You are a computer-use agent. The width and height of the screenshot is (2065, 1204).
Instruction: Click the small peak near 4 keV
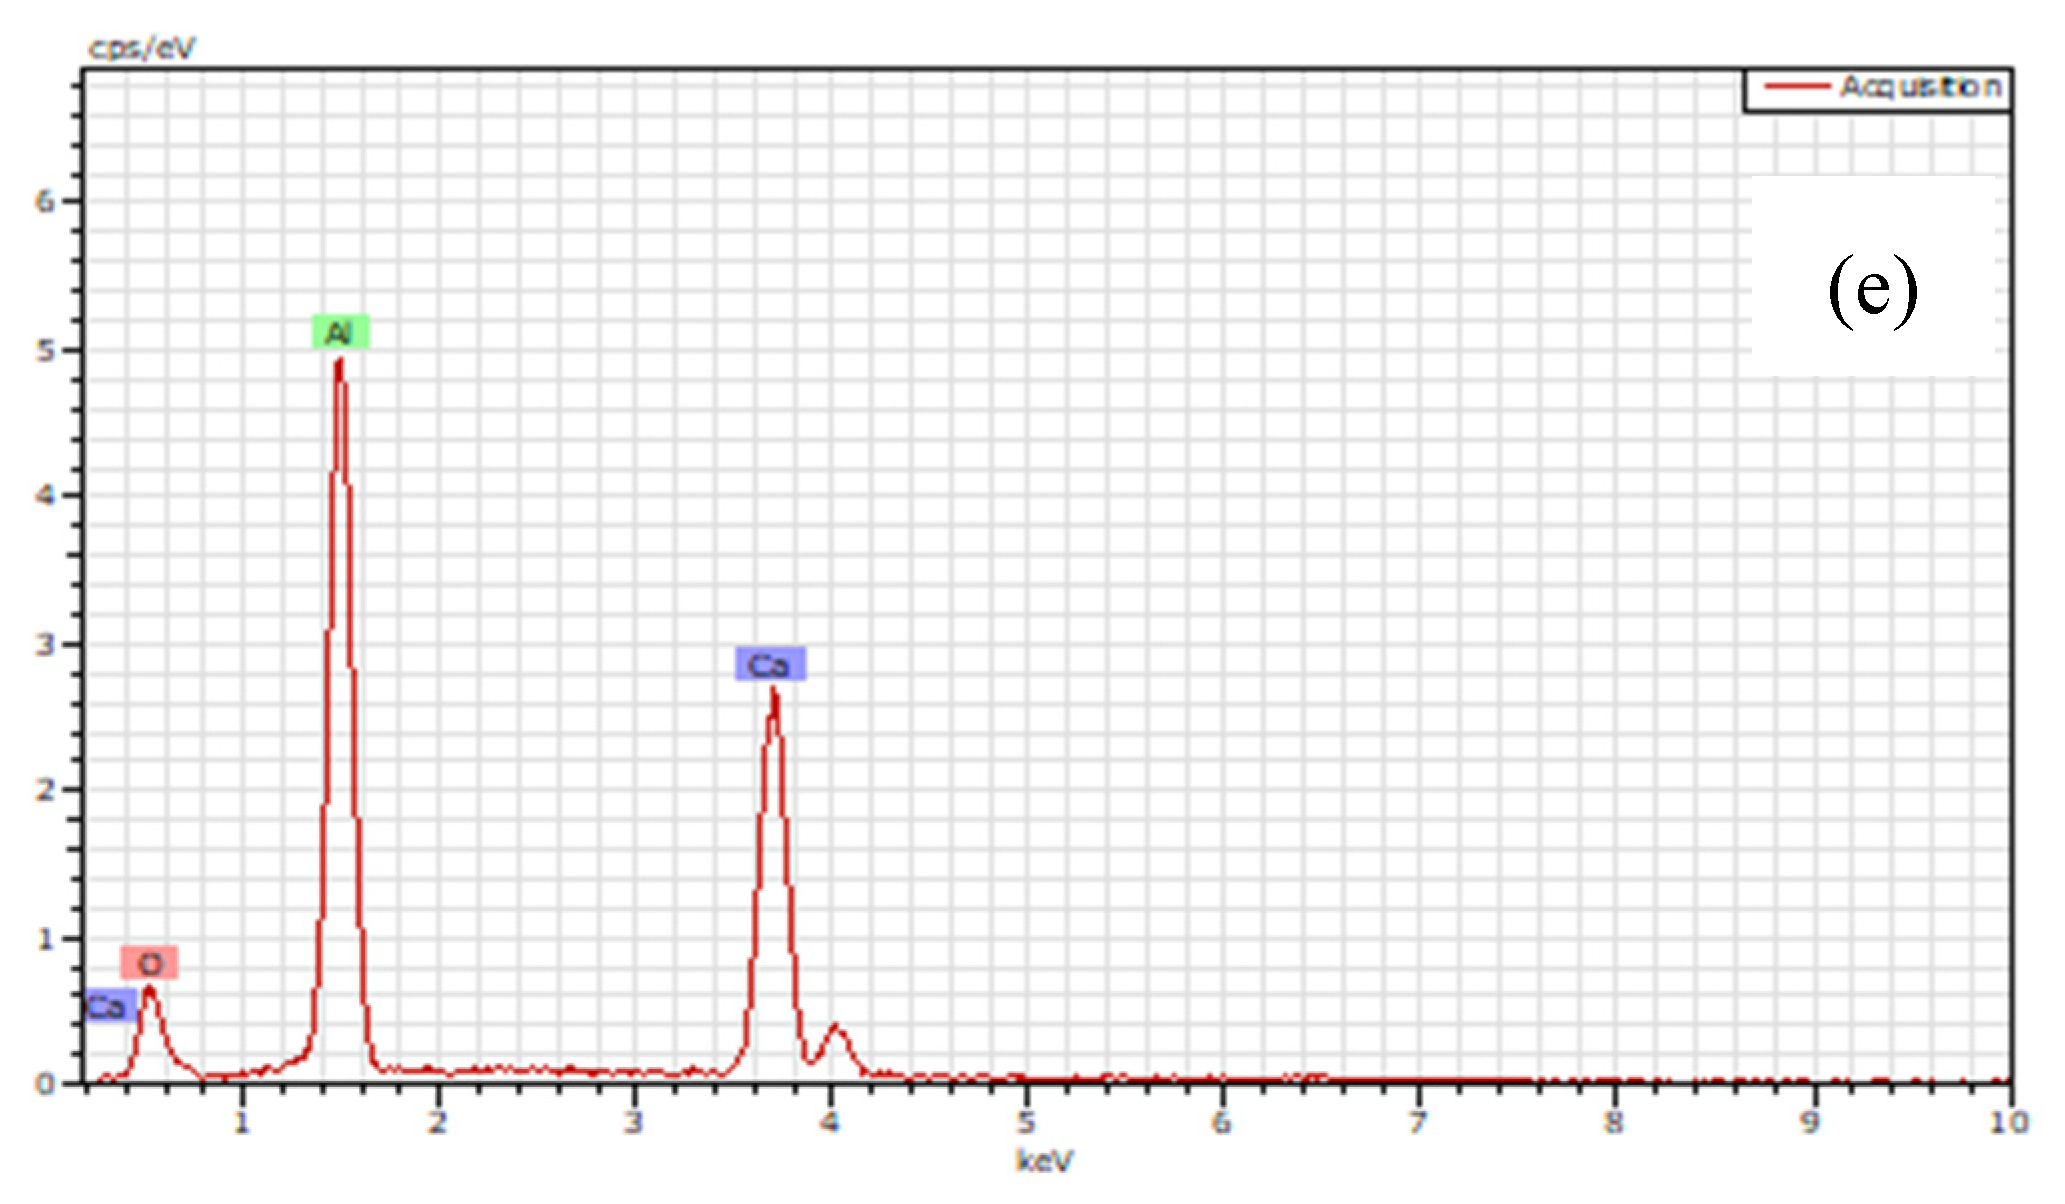pos(836,1028)
